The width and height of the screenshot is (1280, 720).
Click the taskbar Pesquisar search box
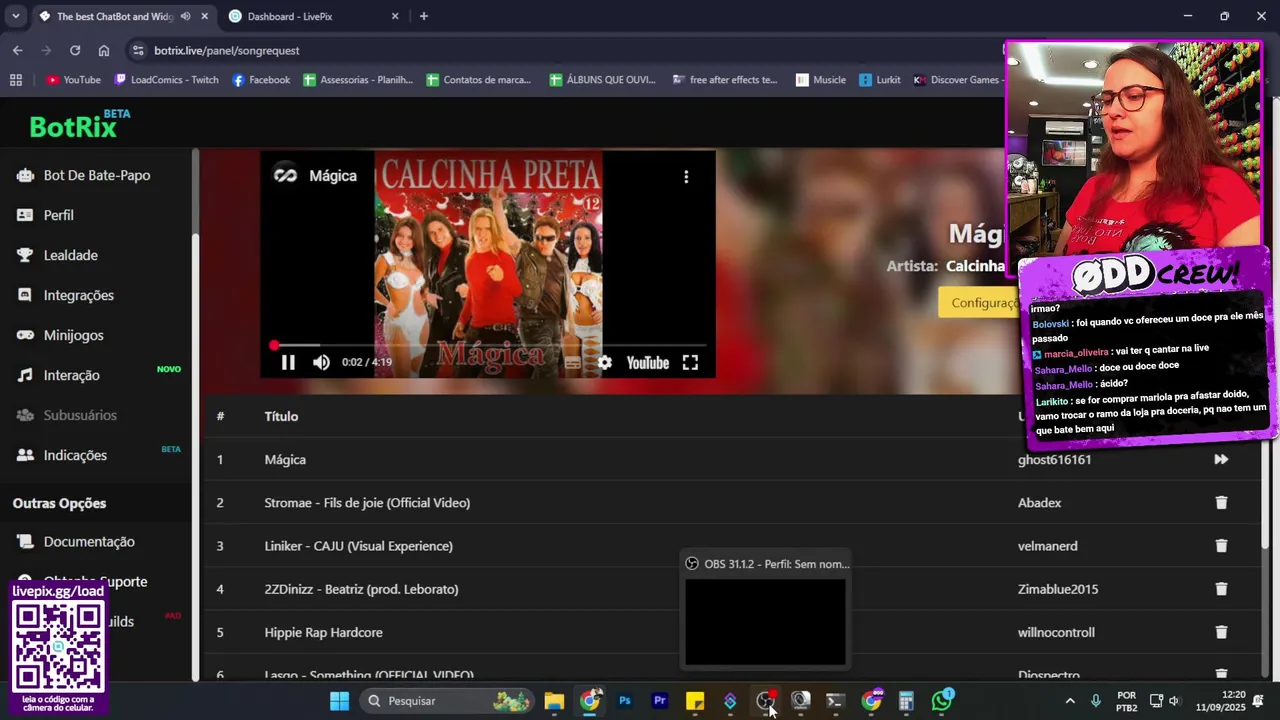coord(447,701)
